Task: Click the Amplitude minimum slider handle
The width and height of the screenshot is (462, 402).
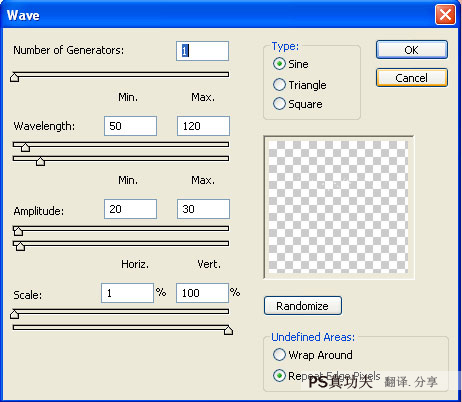Action: (x=18, y=231)
